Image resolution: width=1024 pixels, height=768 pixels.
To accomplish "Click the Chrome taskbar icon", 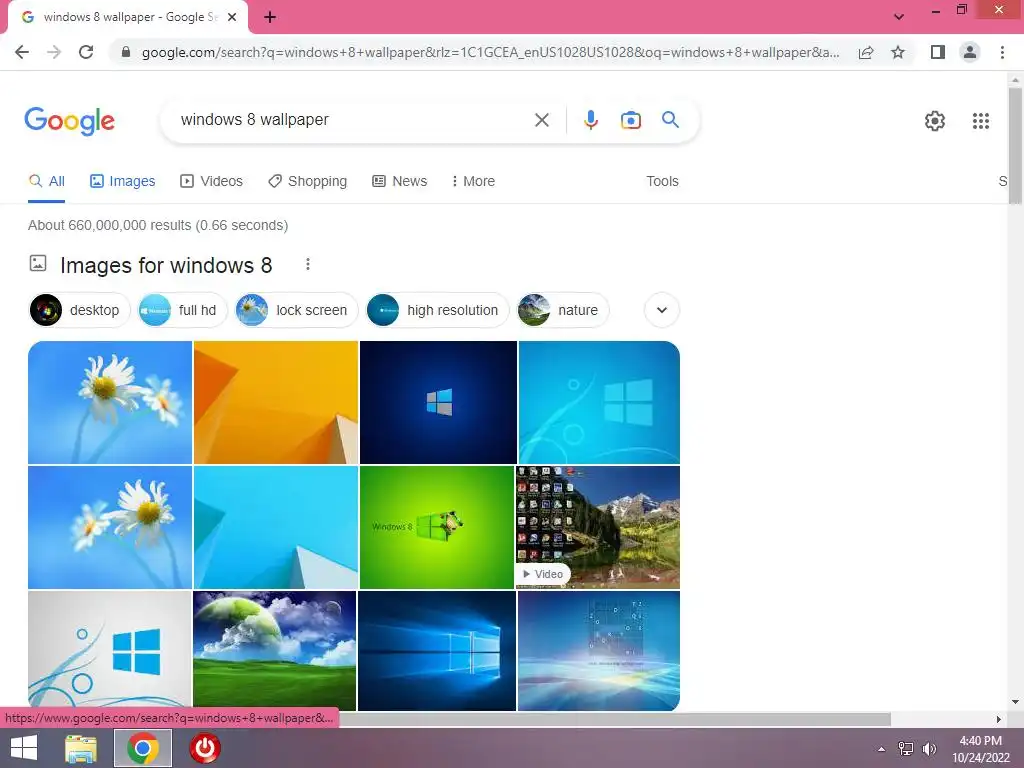I will coord(143,748).
